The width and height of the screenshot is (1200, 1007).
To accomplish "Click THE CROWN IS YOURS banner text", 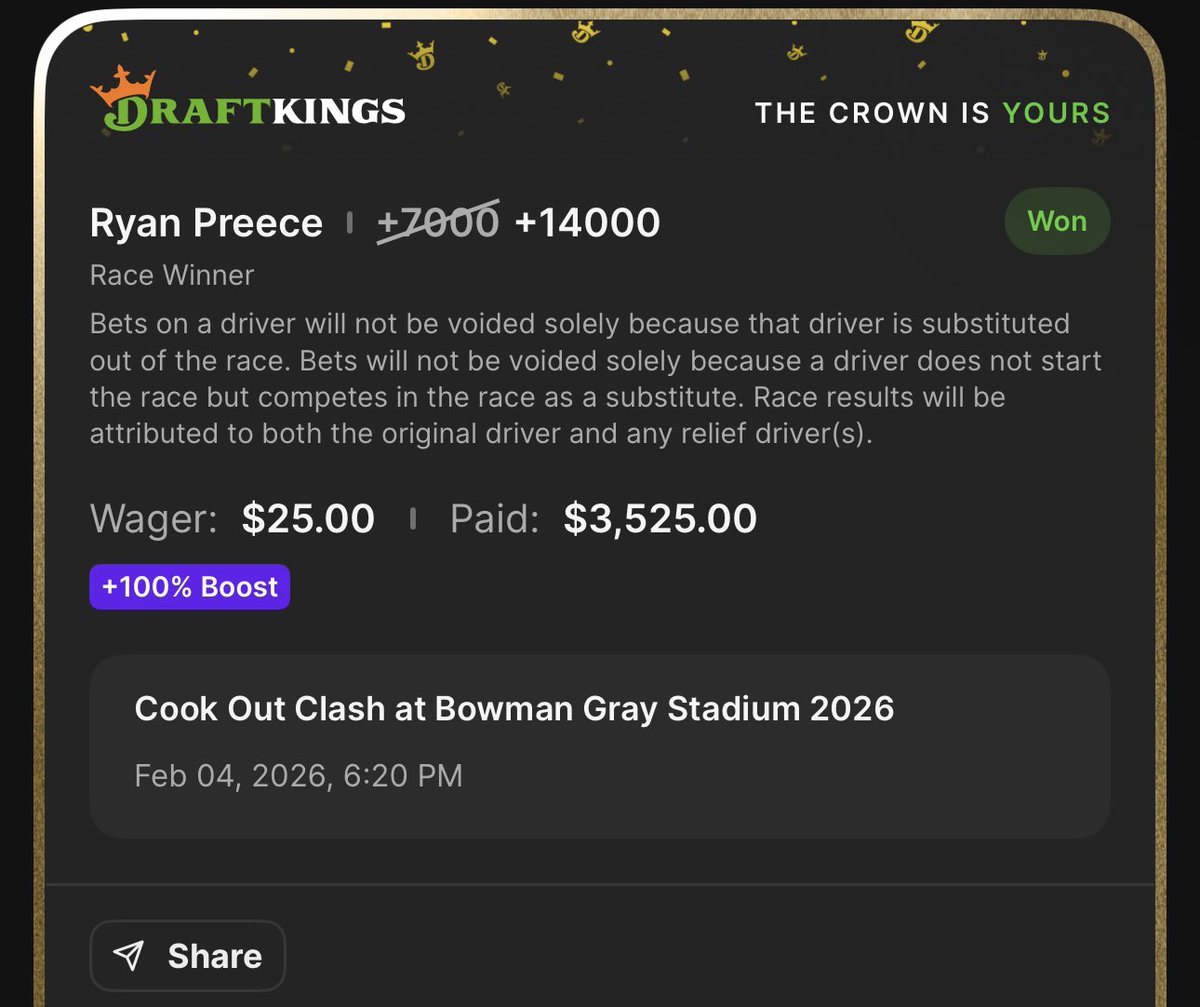I will pyautogui.click(x=932, y=113).
